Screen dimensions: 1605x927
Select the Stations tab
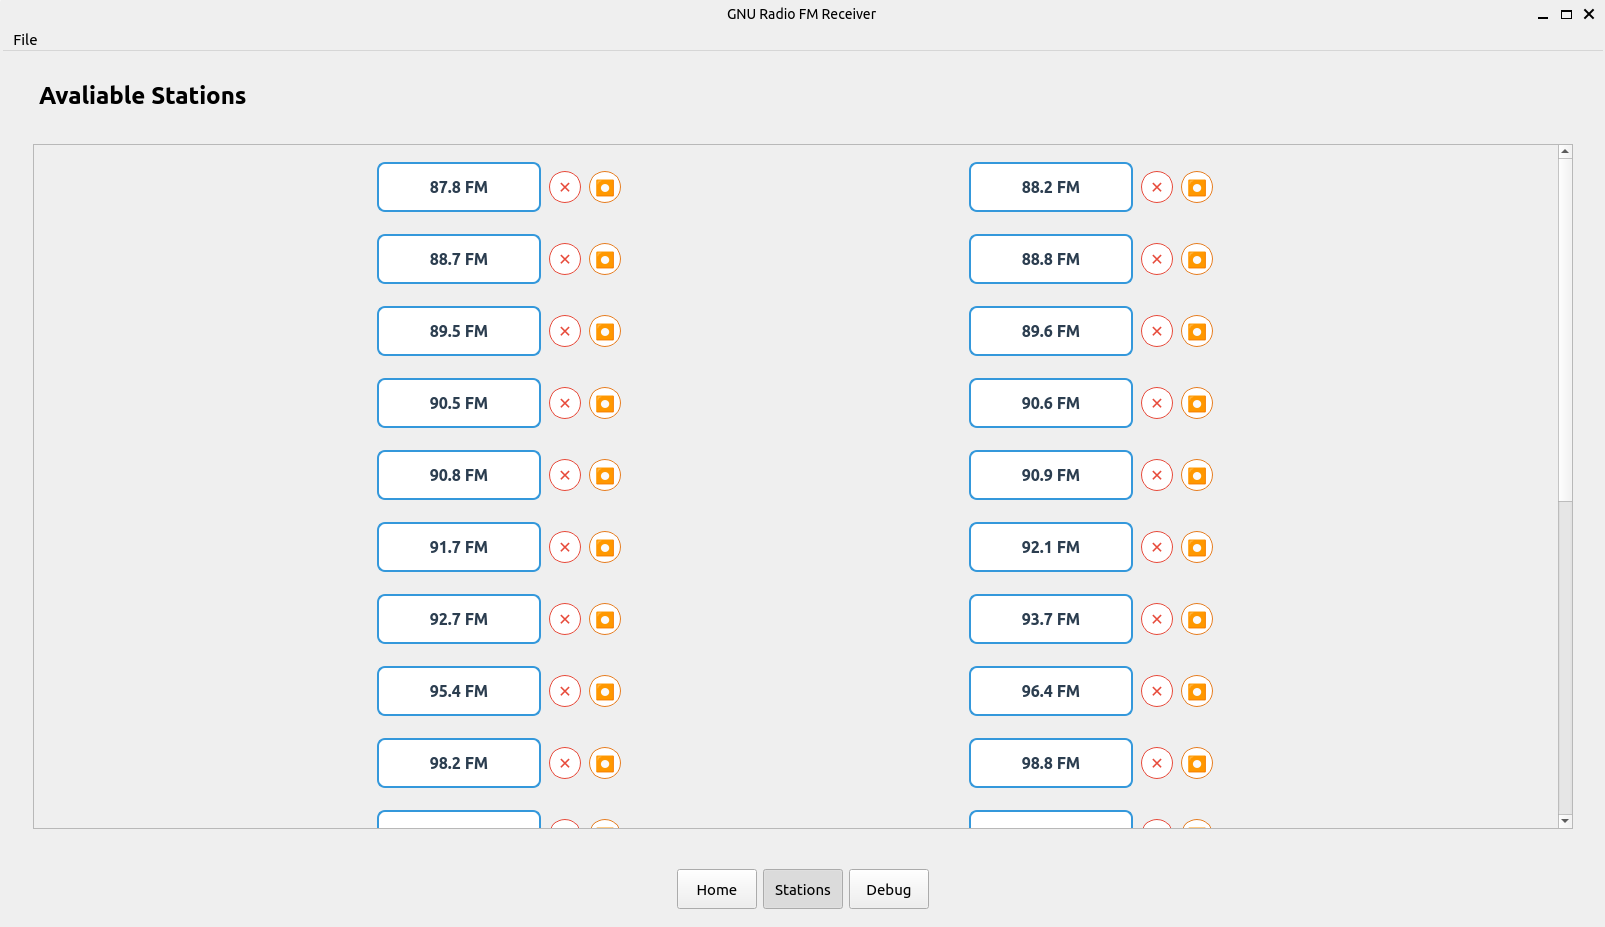click(x=803, y=889)
